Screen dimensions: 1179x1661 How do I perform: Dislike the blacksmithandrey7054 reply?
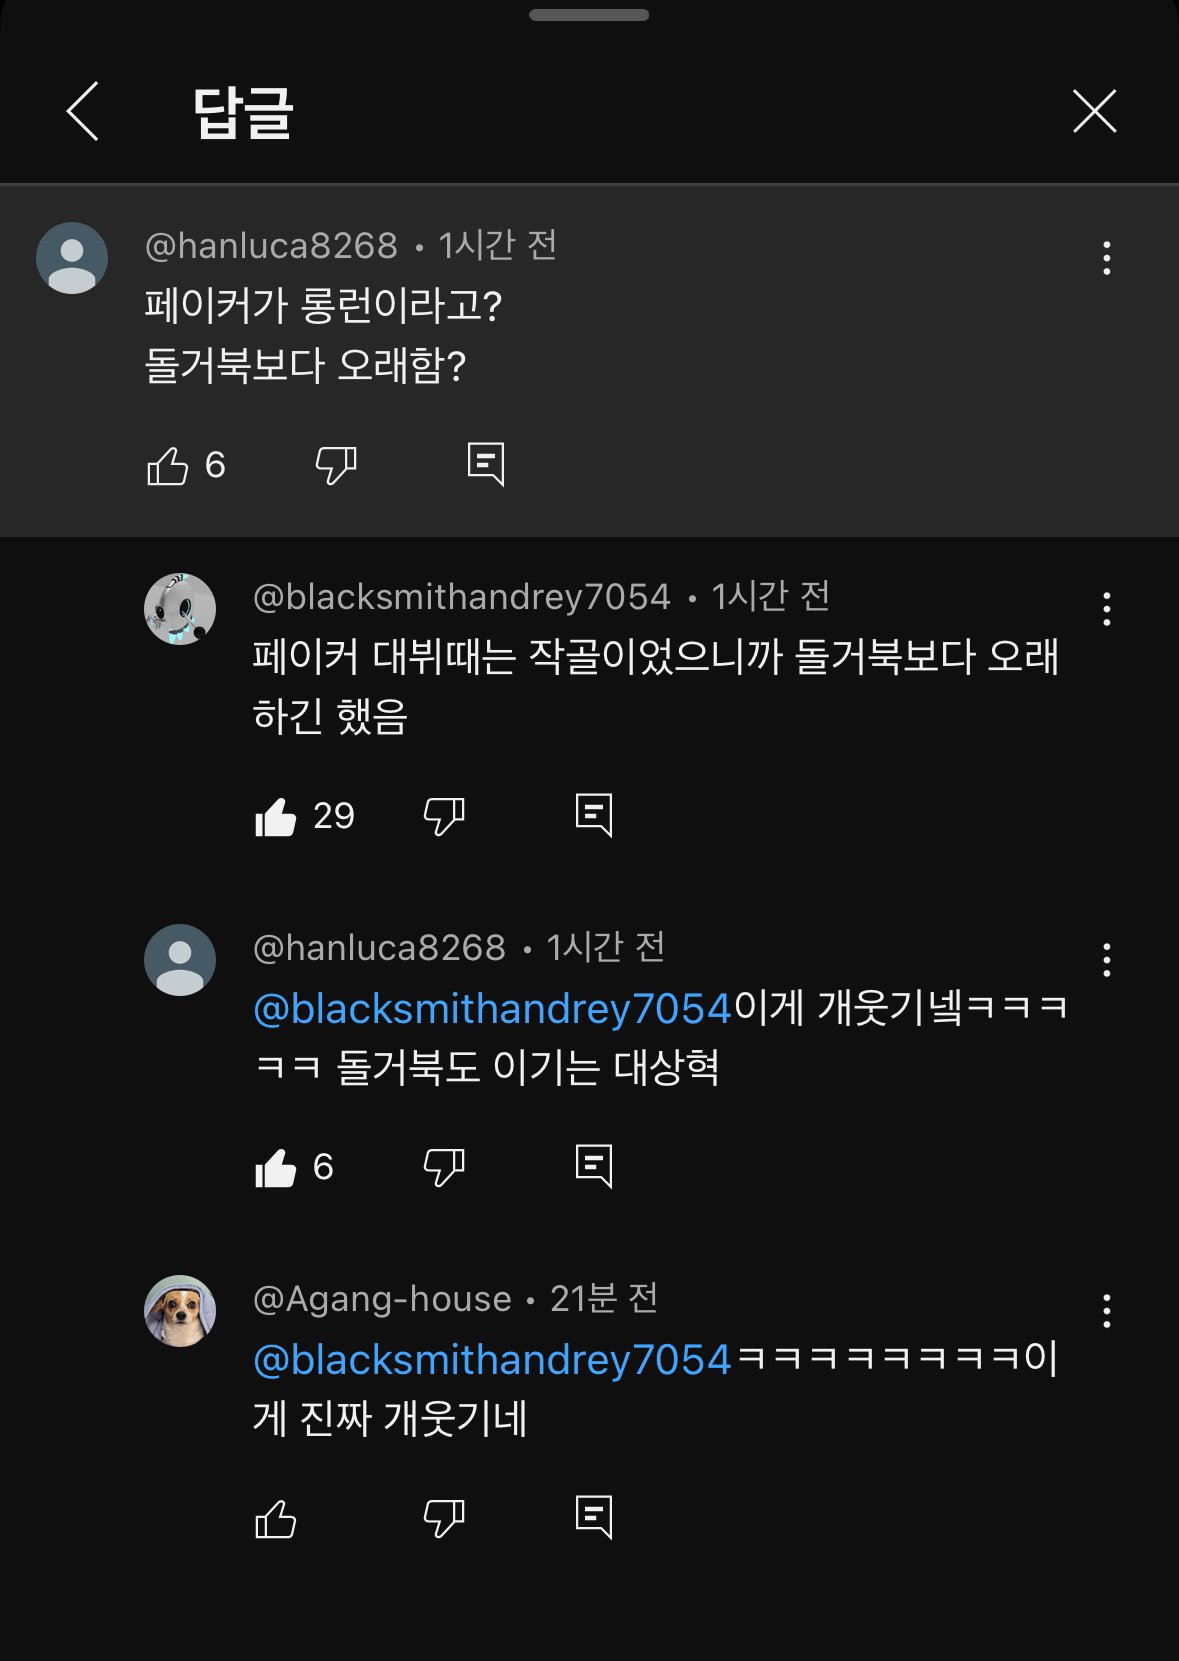click(x=444, y=817)
